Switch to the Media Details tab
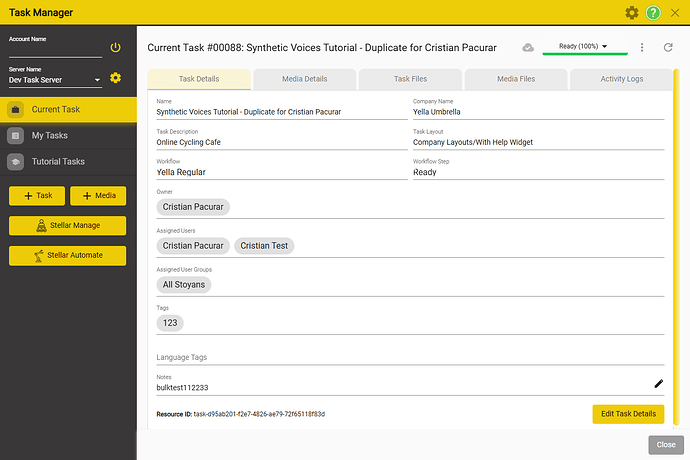The width and height of the screenshot is (690, 460). click(305, 79)
